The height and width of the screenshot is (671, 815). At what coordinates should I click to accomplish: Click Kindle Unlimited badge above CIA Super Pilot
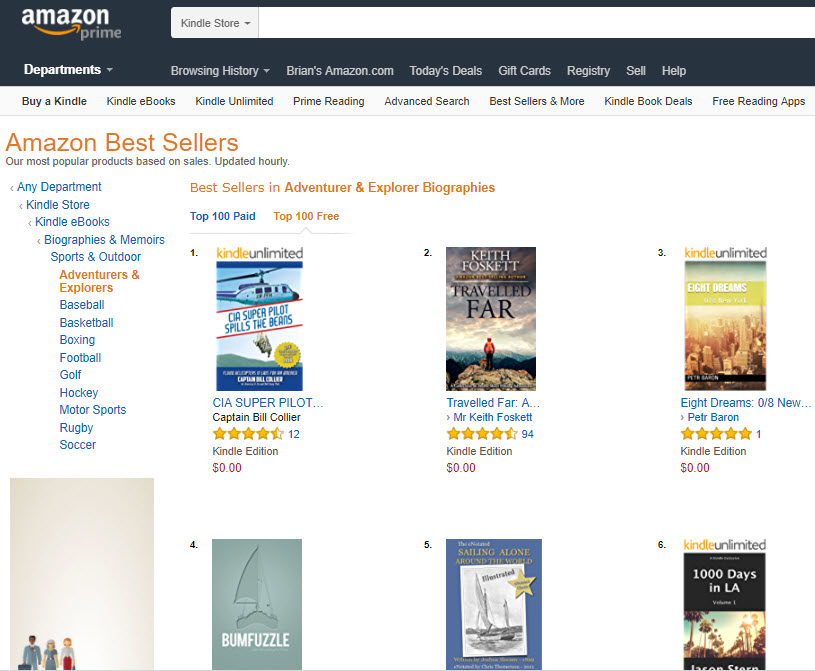(x=259, y=254)
